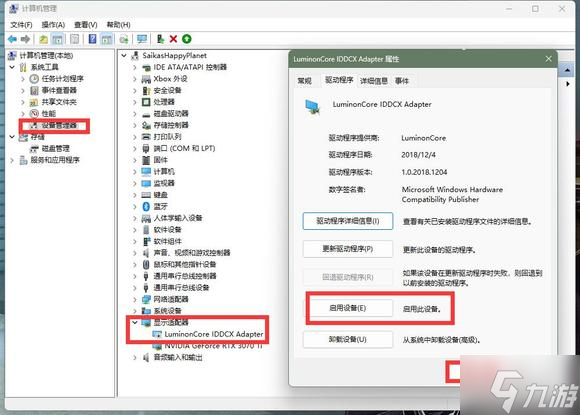This screenshot has height=415, width=580.
Task: Click the blue Help question-mark toolbar icon
Action: click(92, 39)
